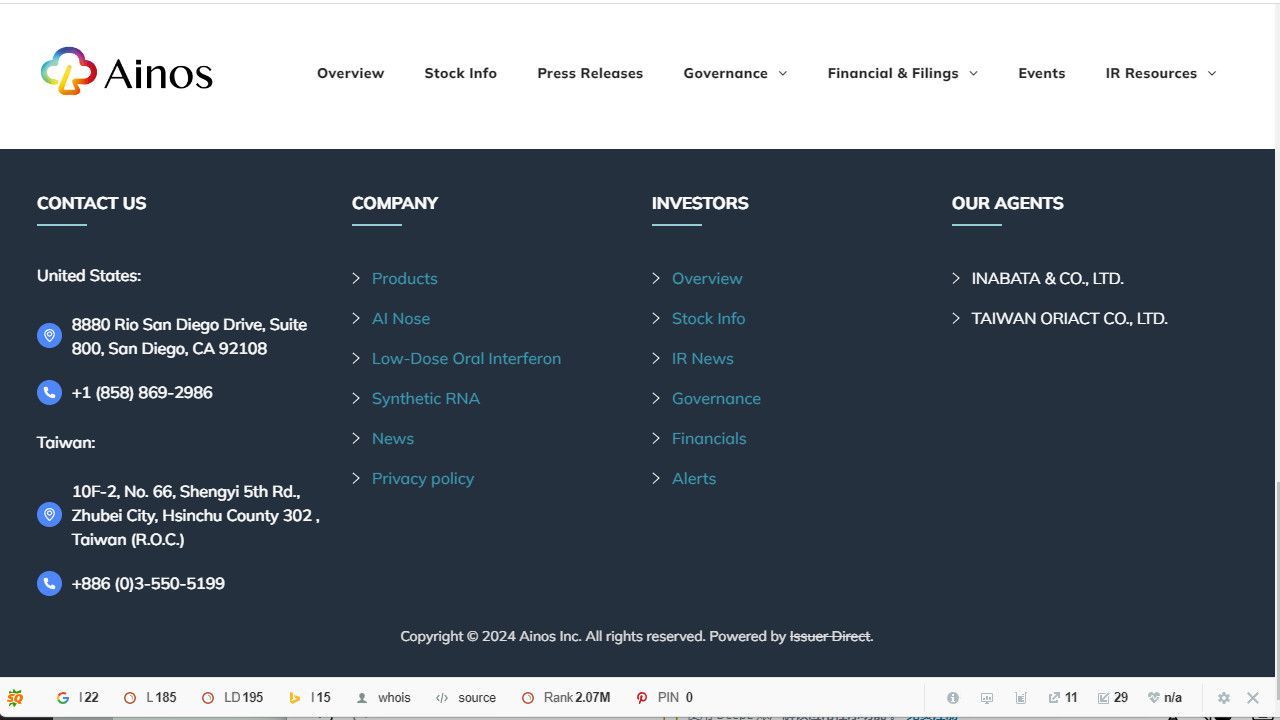Click the diagnosis monitor icon in SEO bar
The height and width of the screenshot is (720, 1280).
click(987, 698)
